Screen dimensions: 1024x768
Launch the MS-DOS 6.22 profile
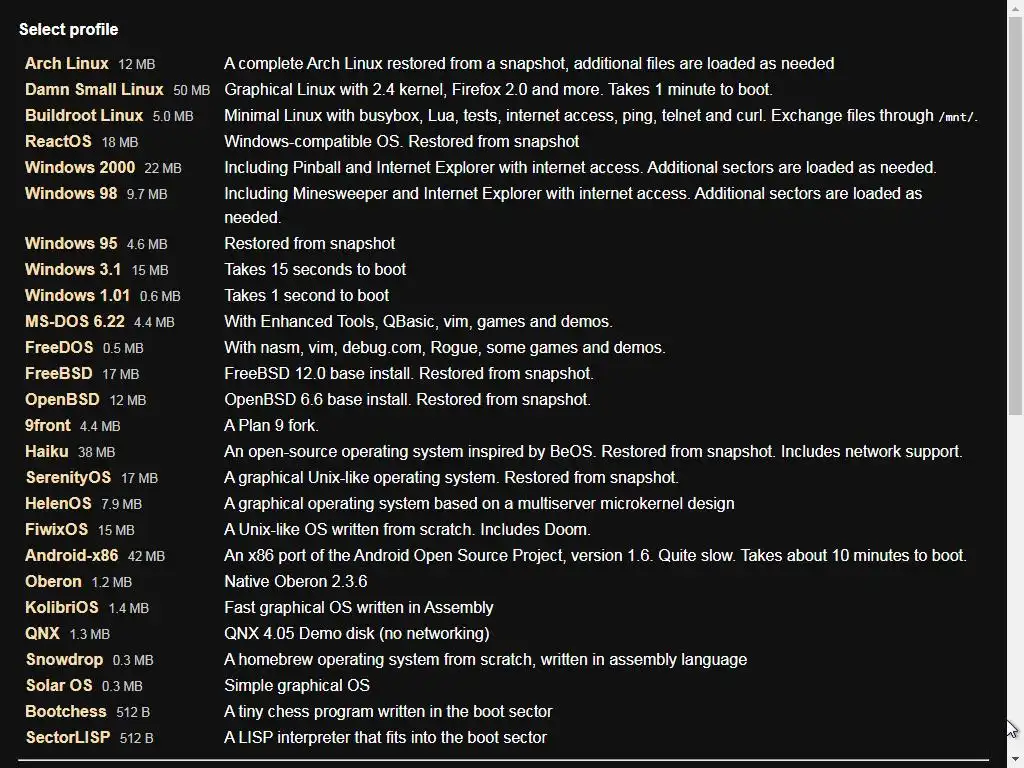(x=75, y=321)
